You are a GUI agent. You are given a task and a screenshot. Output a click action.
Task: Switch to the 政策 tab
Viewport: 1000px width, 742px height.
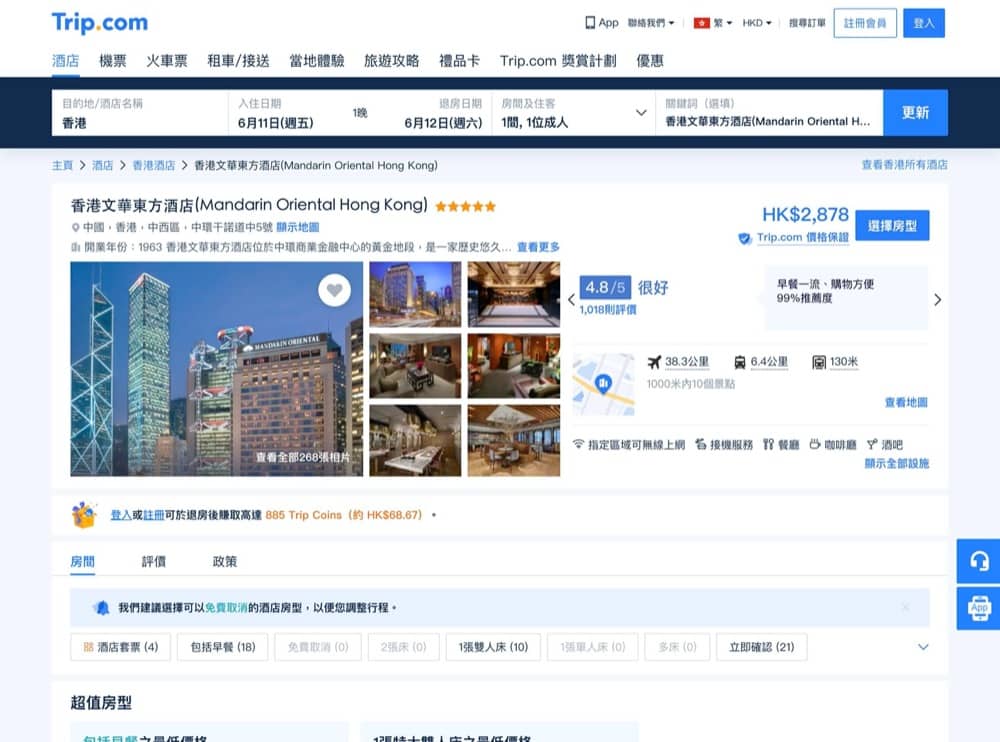click(x=224, y=561)
